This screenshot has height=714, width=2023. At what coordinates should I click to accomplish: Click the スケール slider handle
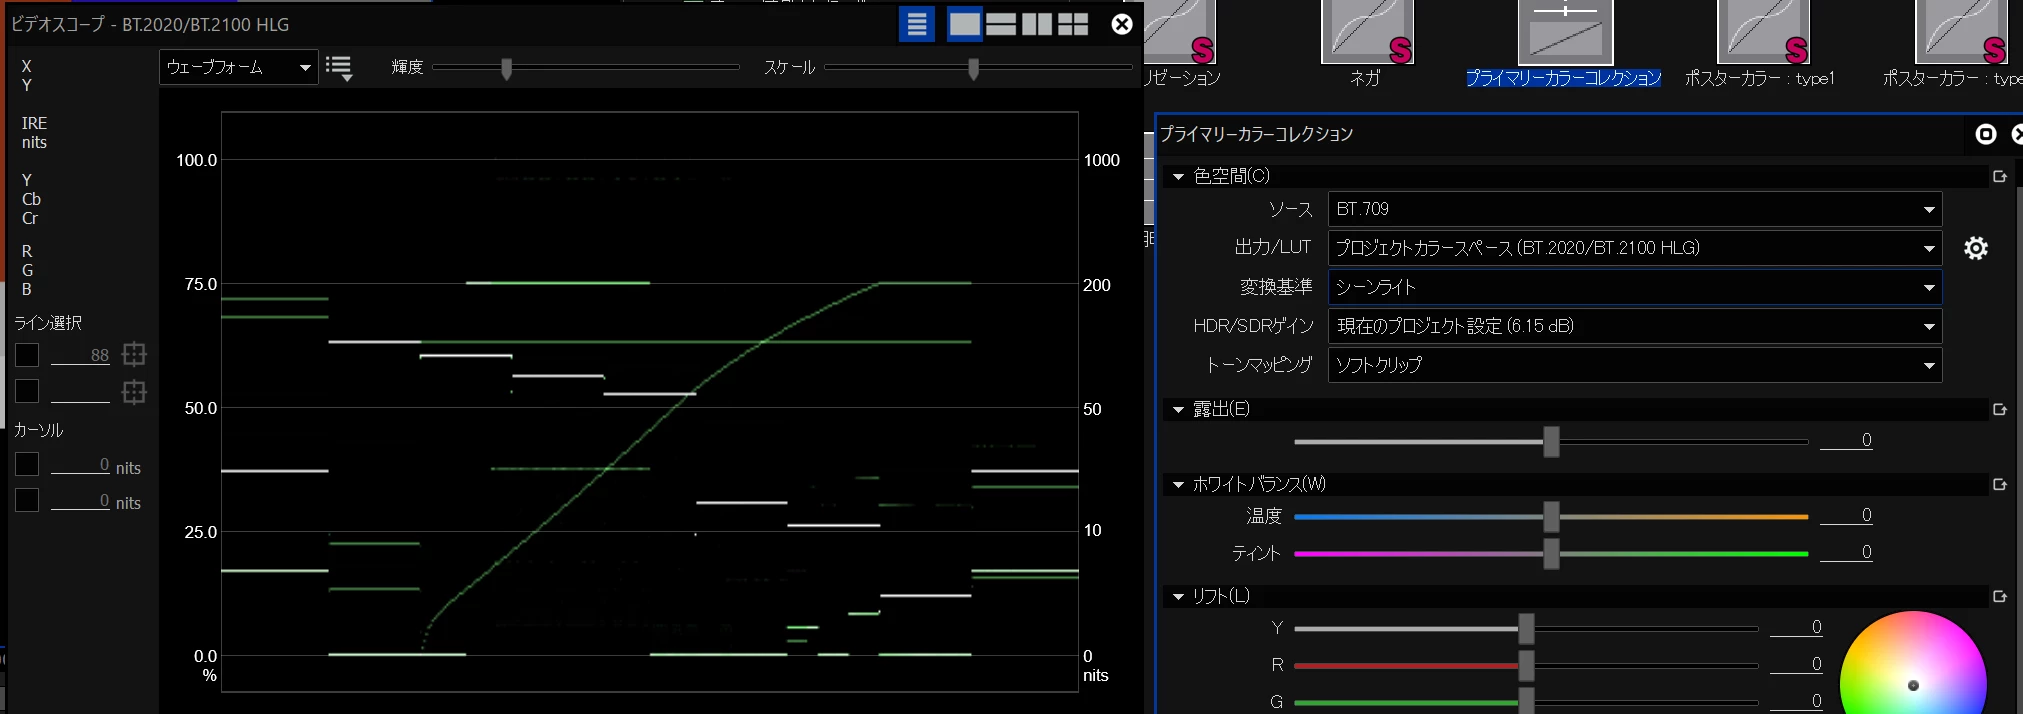973,68
